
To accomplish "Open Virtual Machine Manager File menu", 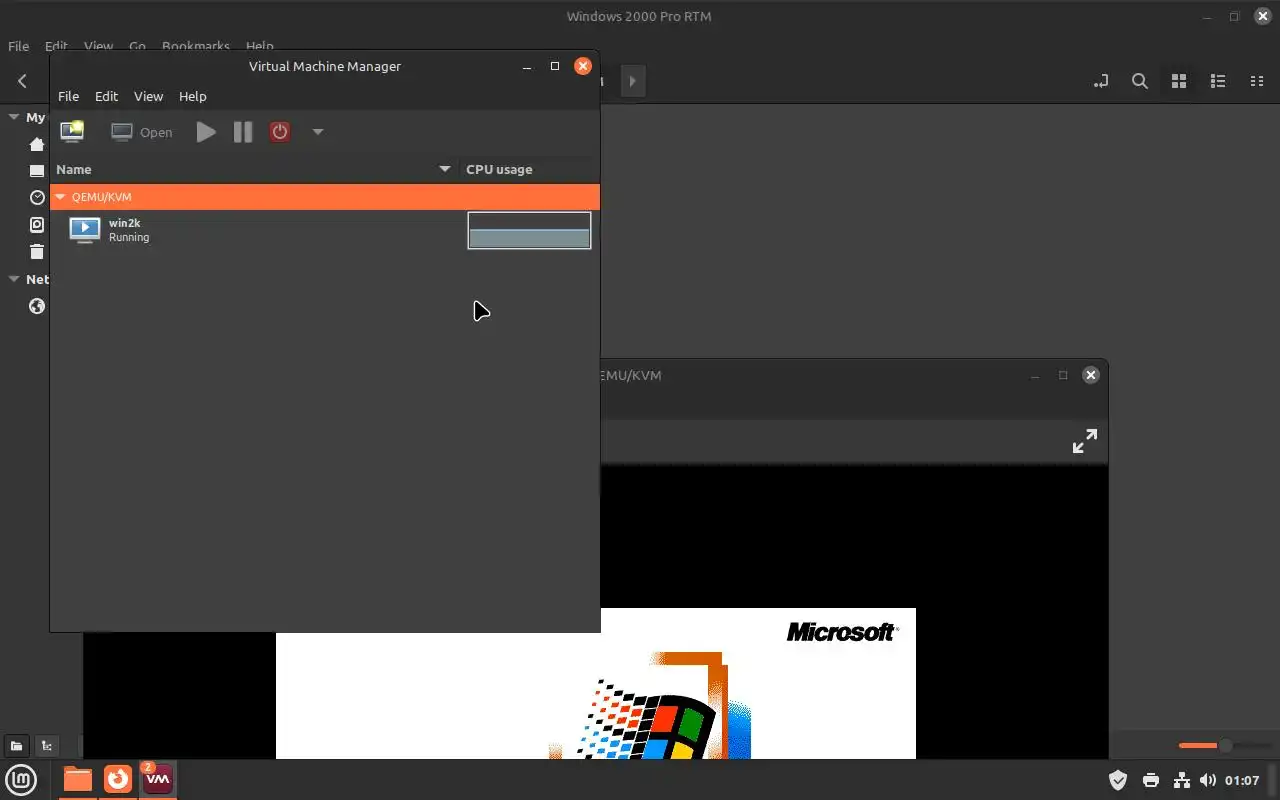I will coord(68,96).
